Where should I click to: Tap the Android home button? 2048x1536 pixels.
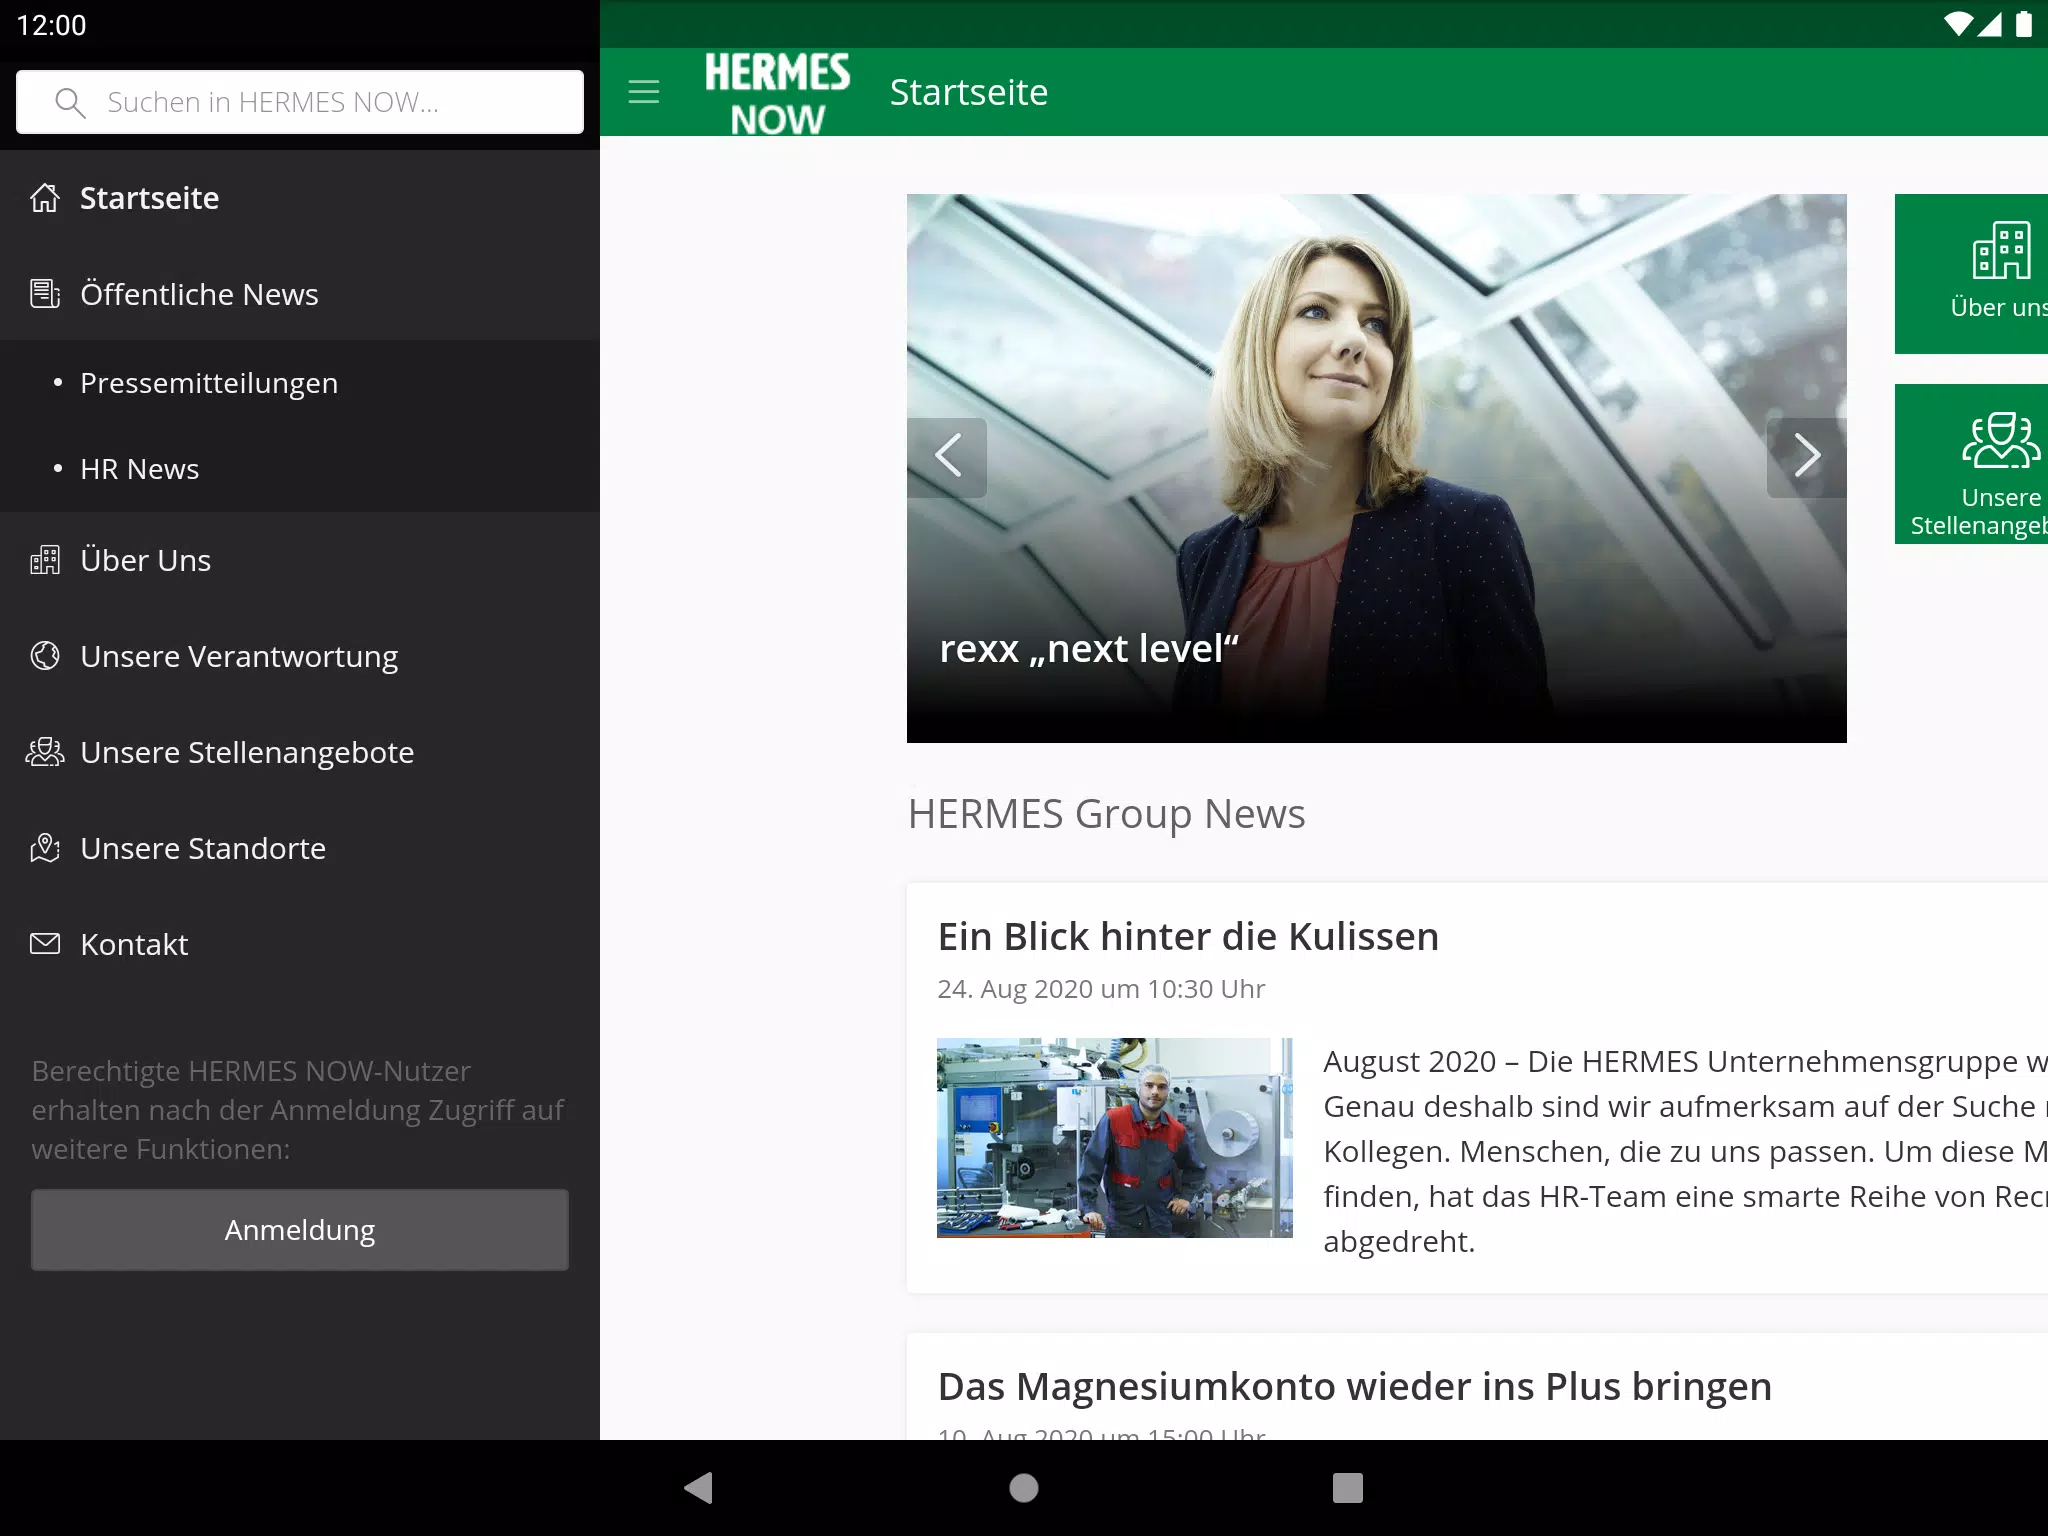1024,1488
